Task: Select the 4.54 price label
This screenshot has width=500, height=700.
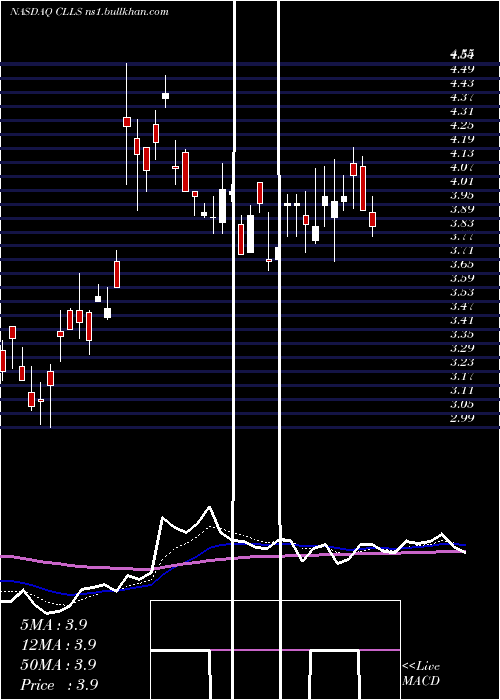Action: point(462,55)
